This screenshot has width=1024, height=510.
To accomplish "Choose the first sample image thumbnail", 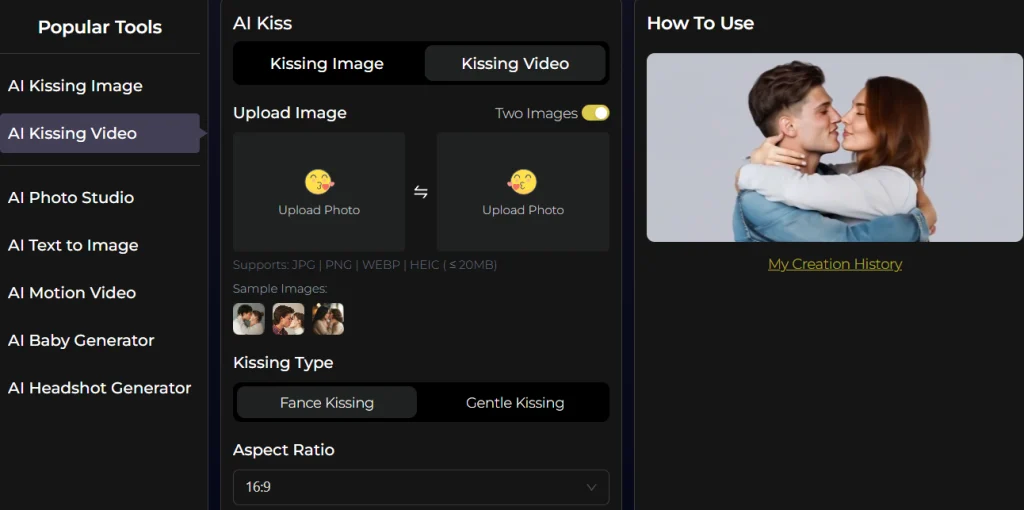I will pyautogui.click(x=249, y=319).
